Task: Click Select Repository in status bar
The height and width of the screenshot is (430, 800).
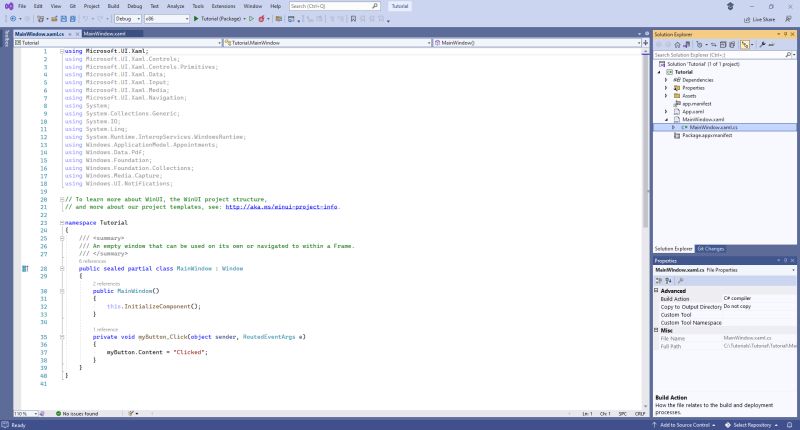Action: [752, 425]
